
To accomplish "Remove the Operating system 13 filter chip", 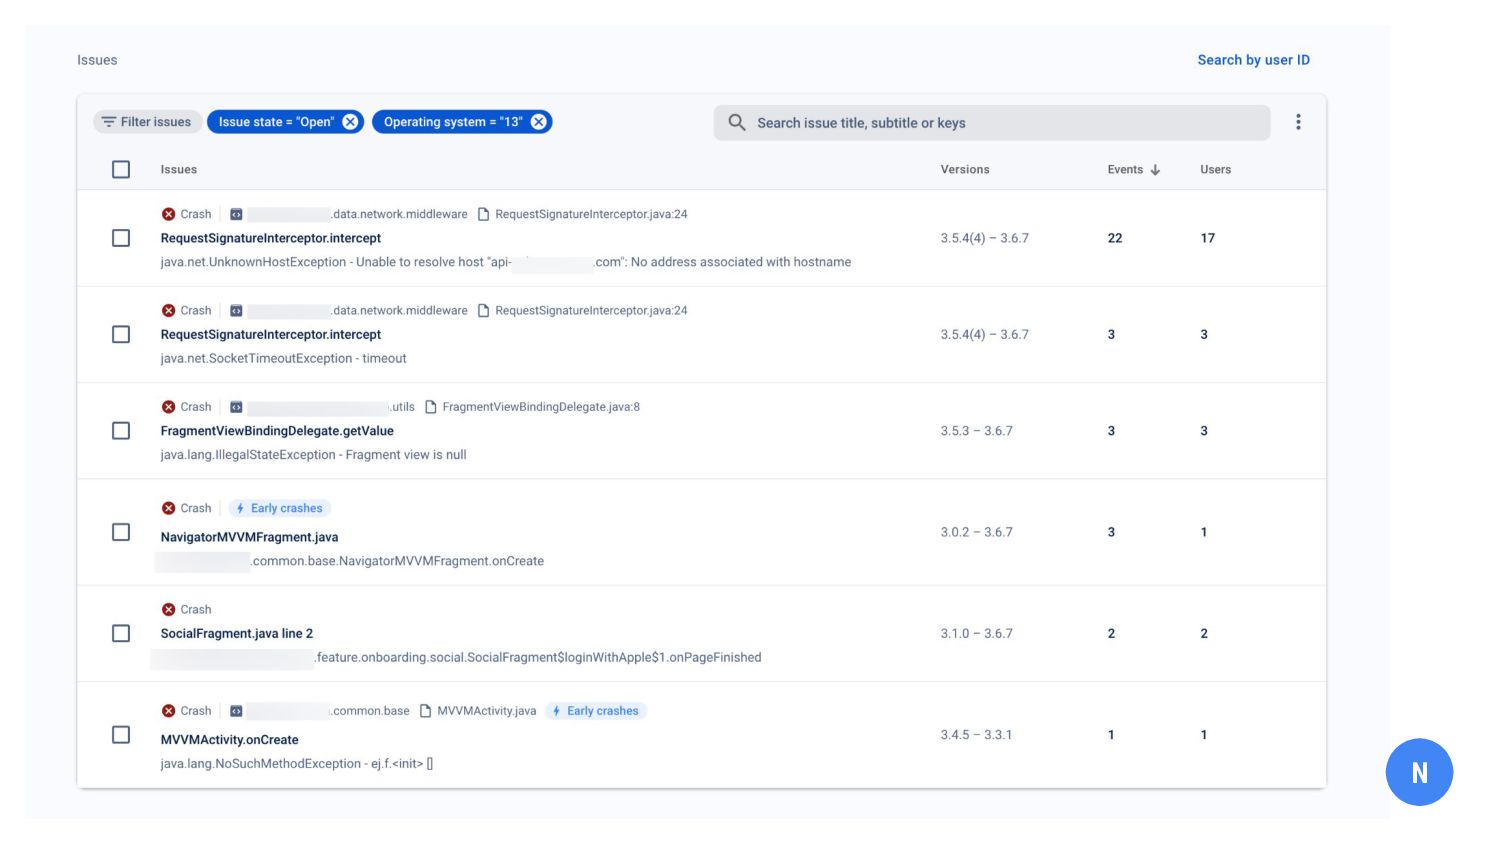I will (x=539, y=122).
